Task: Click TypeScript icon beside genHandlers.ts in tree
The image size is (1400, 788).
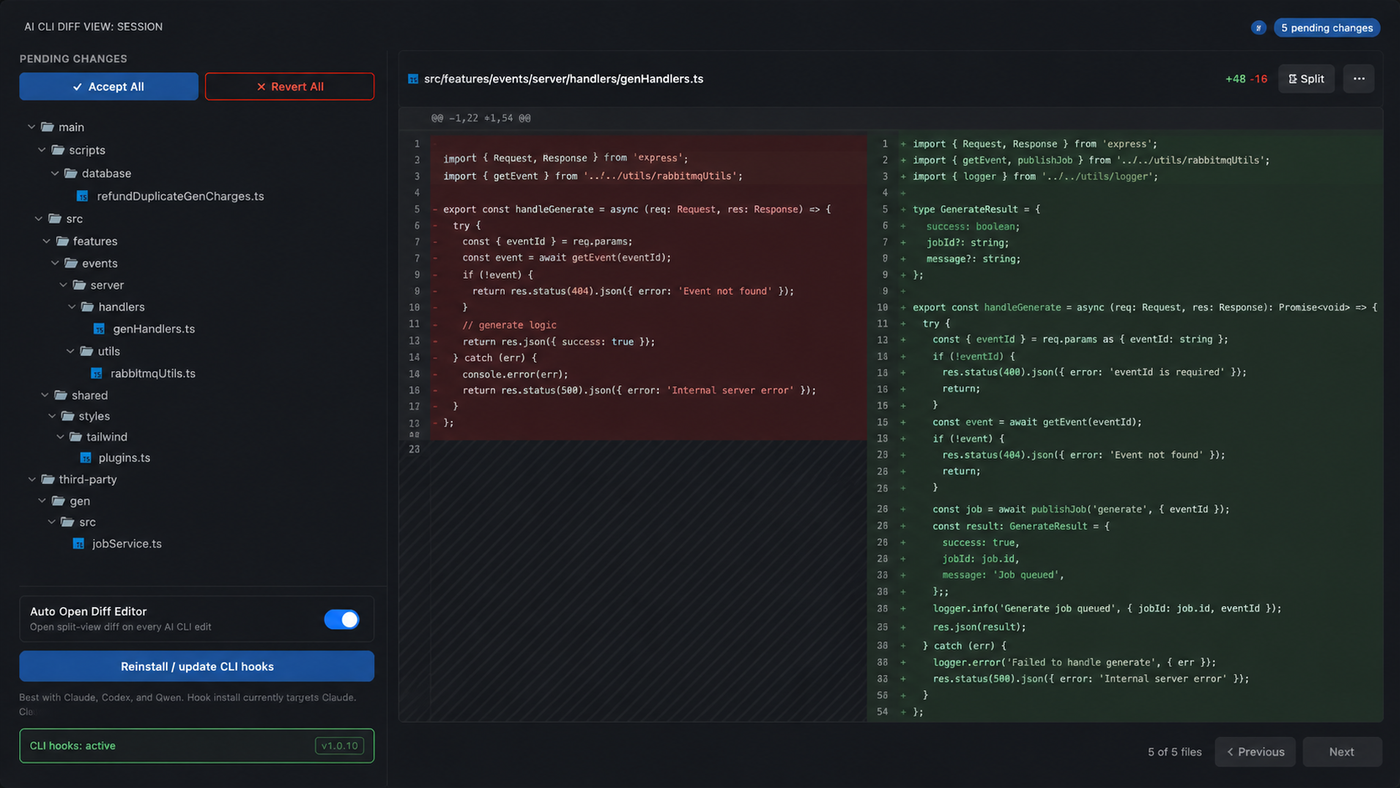Action: 99,329
